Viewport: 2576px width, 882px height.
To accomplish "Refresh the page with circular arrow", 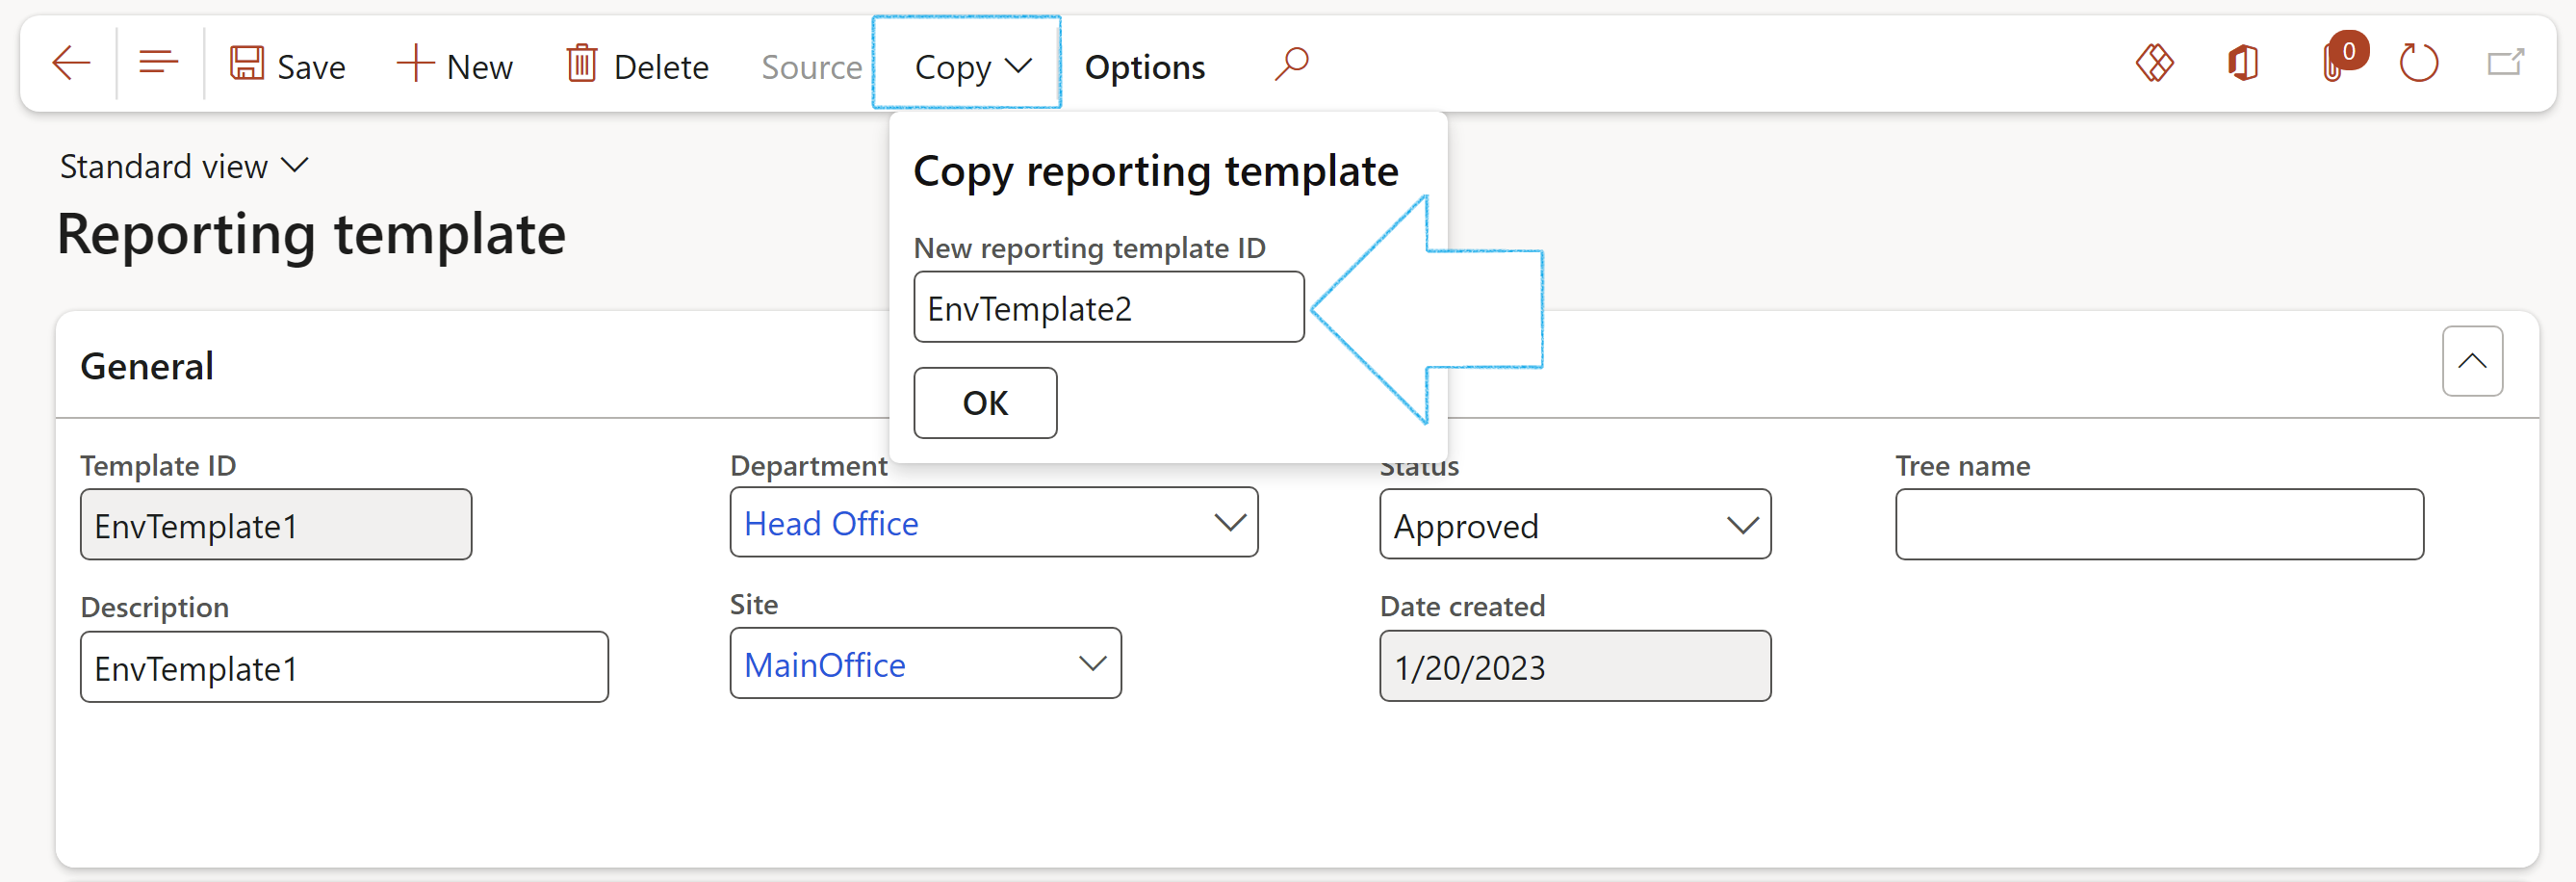I will [2419, 64].
